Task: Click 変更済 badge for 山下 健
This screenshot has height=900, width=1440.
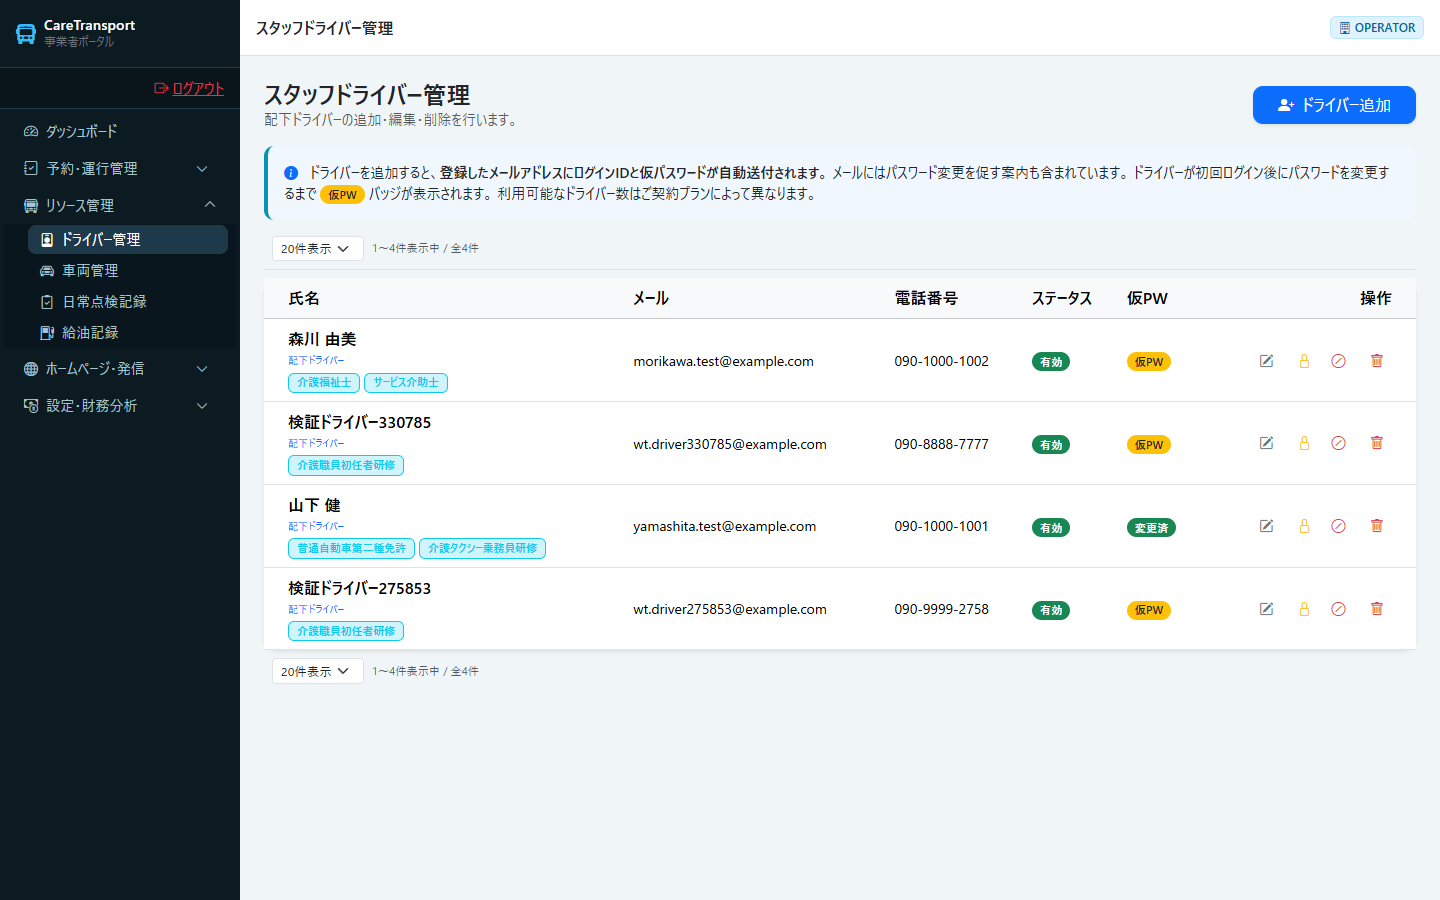Action: click(x=1151, y=528)
